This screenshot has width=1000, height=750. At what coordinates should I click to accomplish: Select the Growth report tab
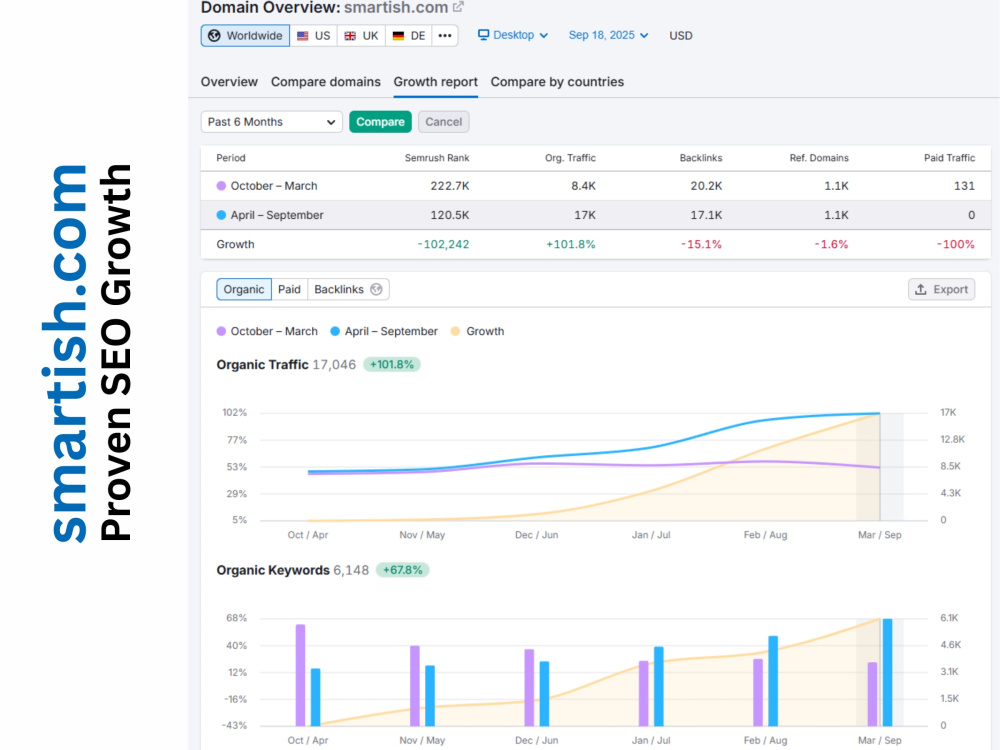436,82
